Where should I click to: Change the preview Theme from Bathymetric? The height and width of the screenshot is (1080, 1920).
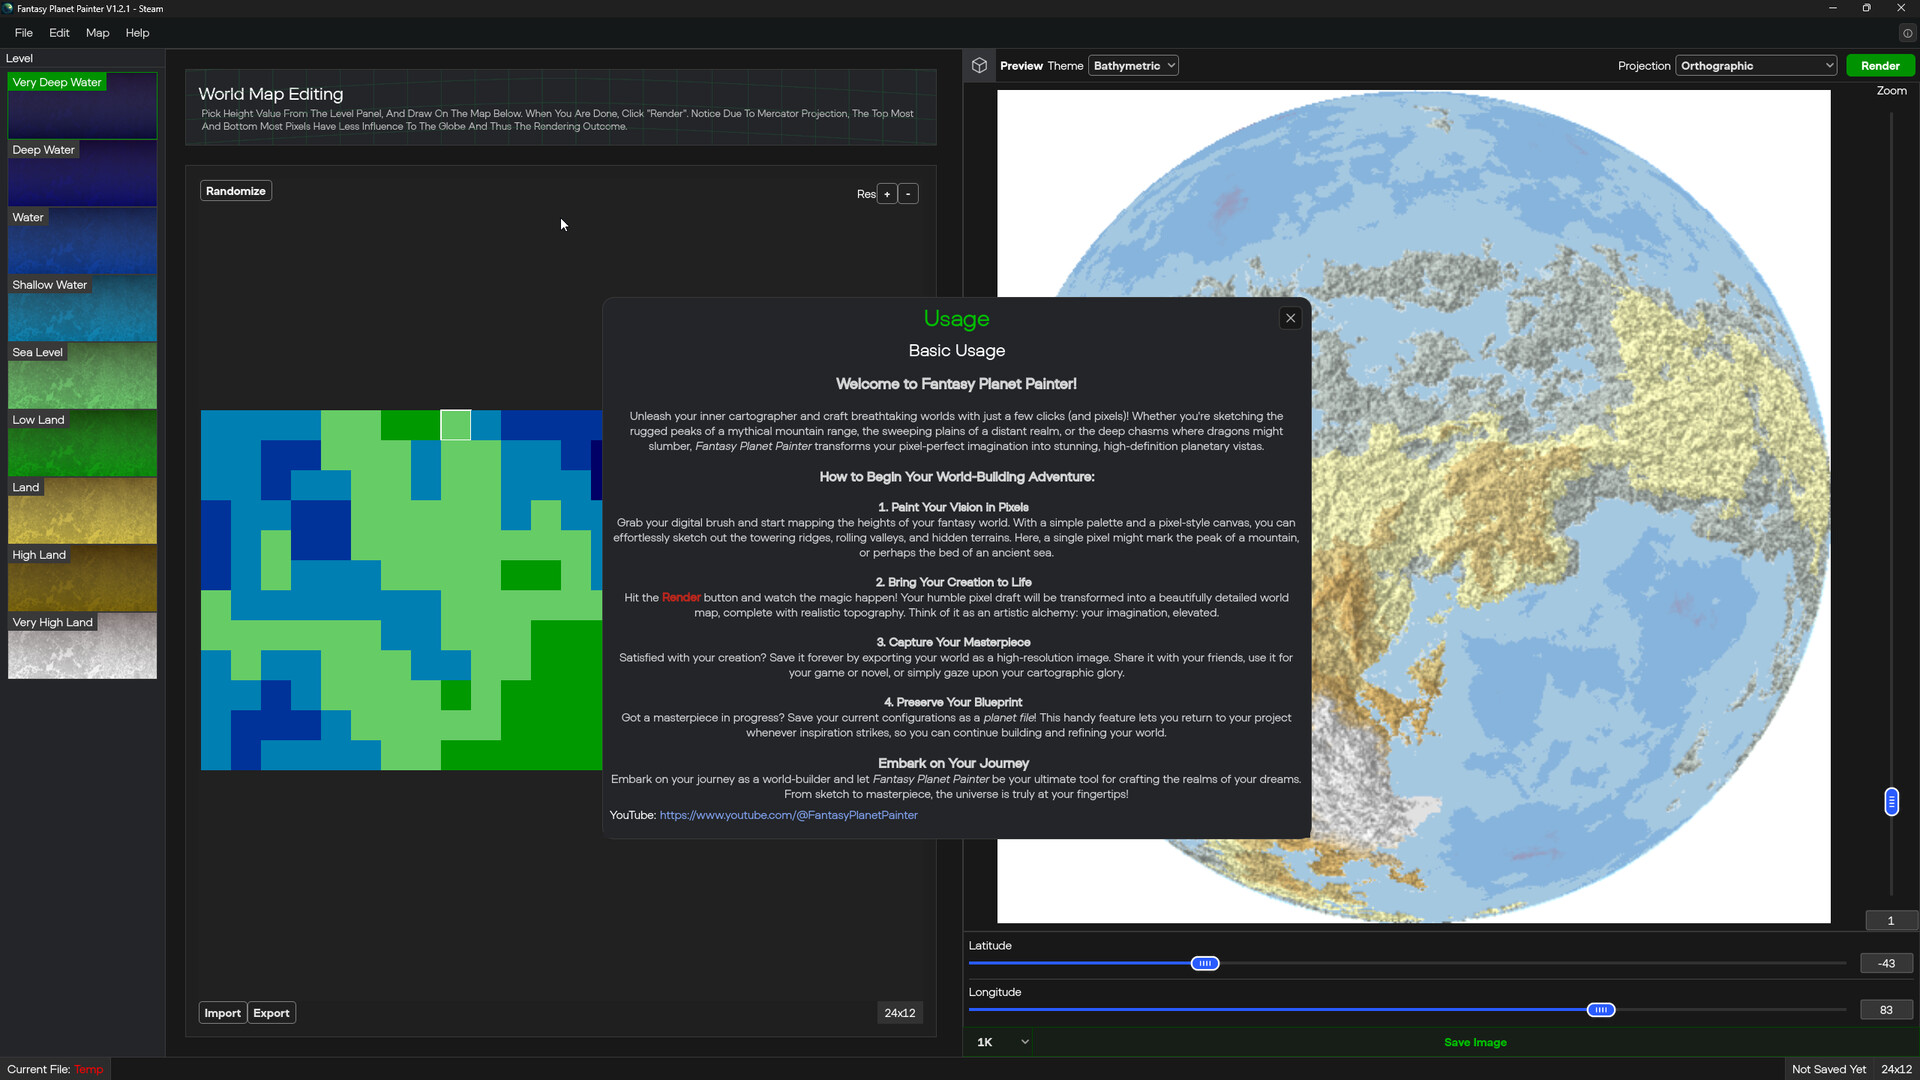click(x=1133, y=65)
